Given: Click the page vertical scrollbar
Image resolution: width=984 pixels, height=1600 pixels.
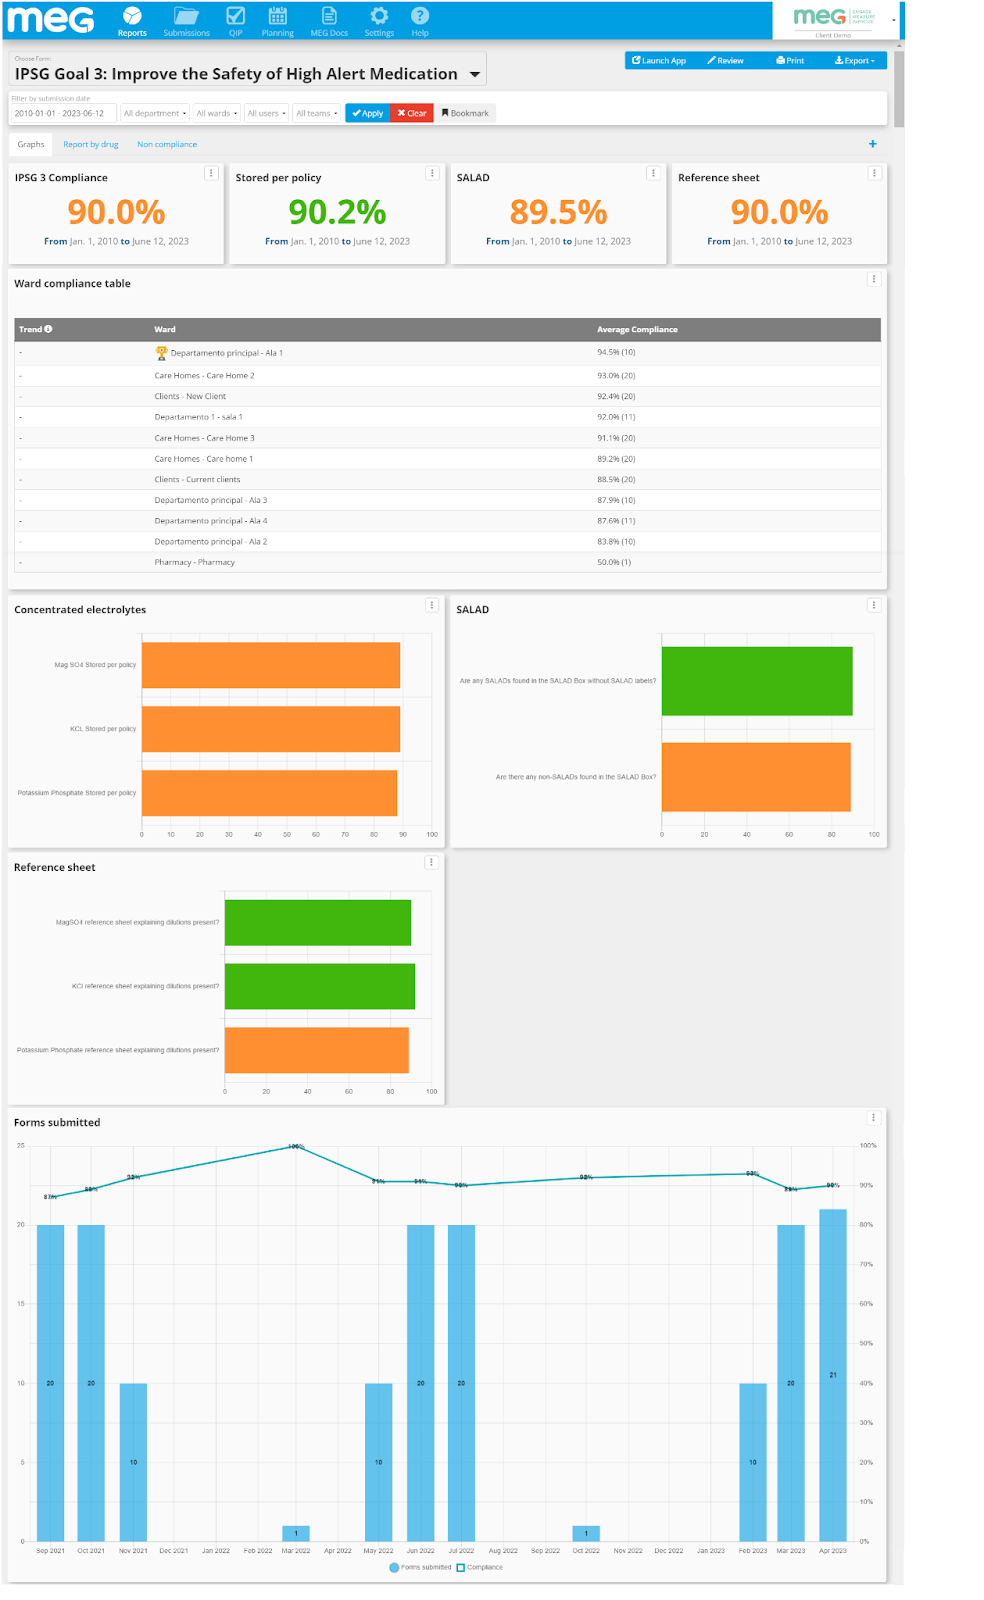Looking at the screenshot, I should tap(899, 90).
